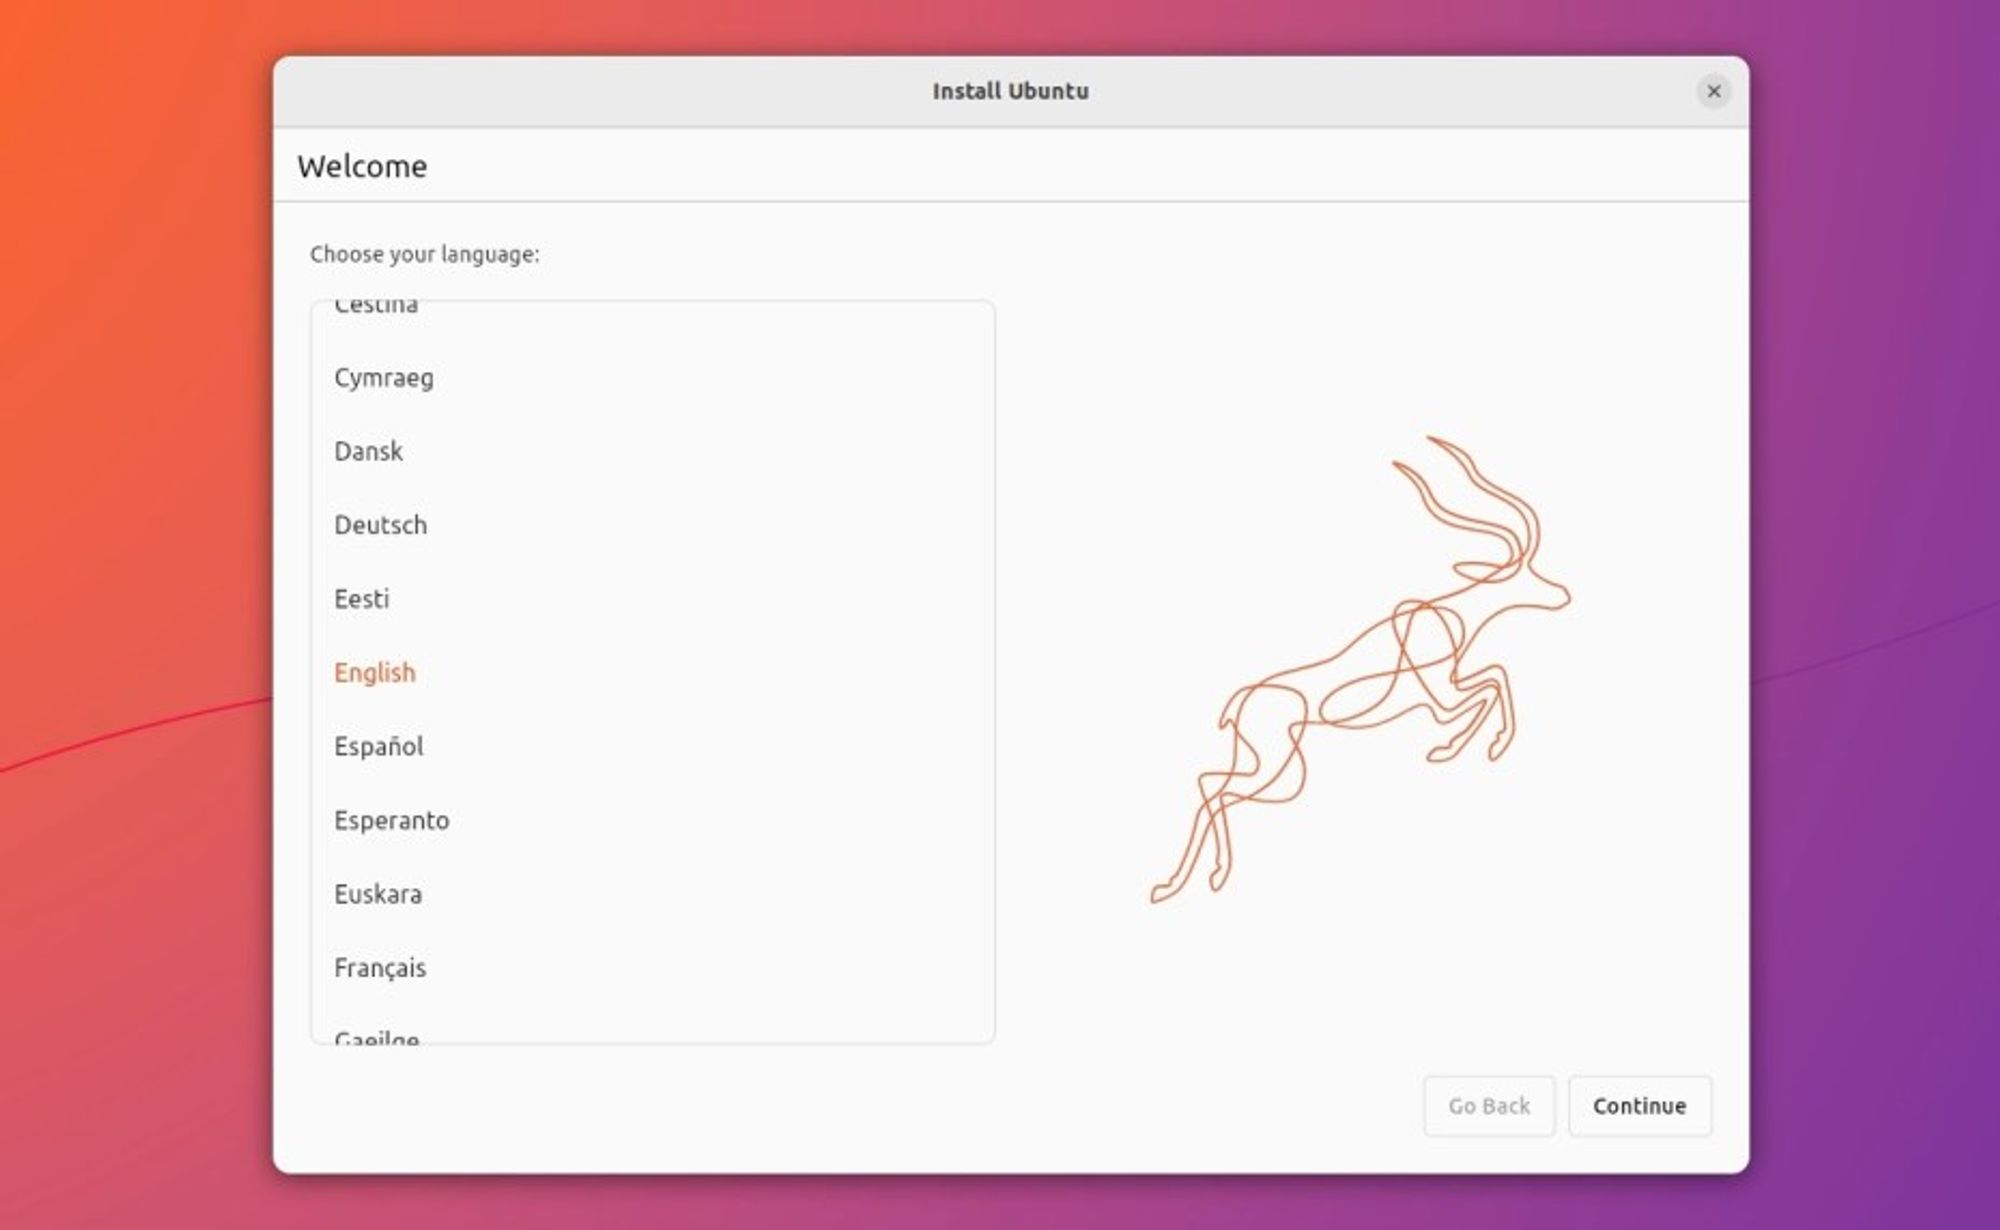The height and width of the screenshot is (1230, 2000).
Task: Select English as the installation language
Action: (375, 672)
